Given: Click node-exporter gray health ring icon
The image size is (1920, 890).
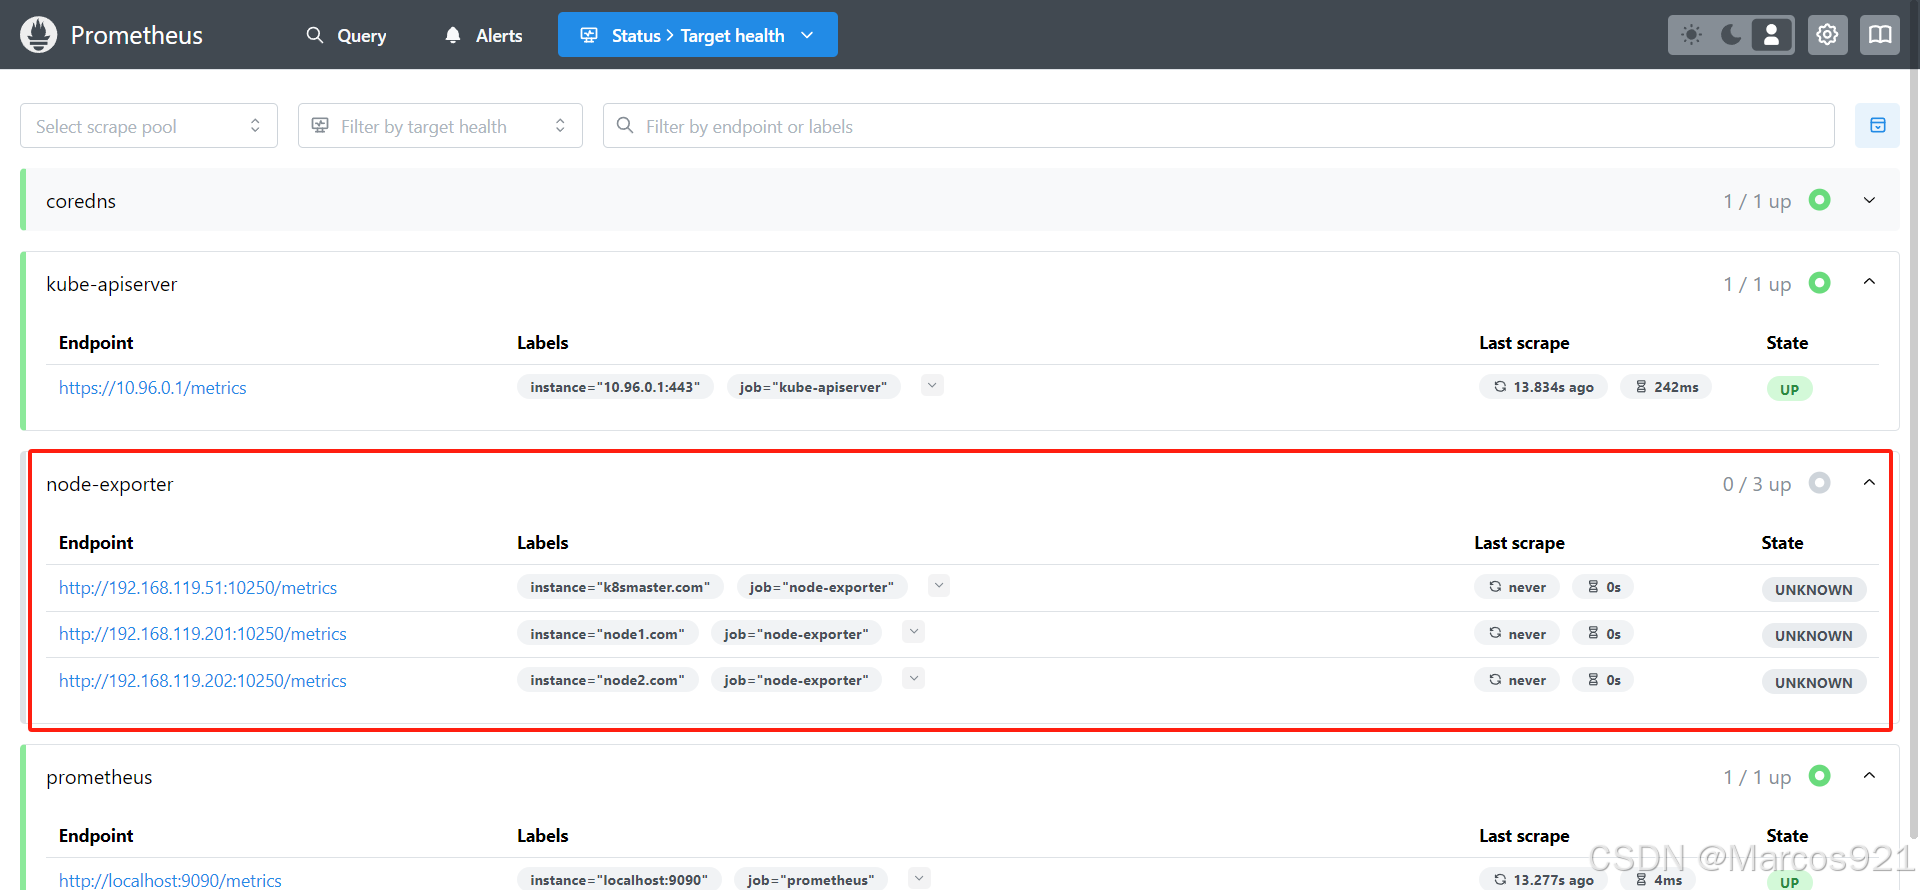Looking at the screenshot, I should (1820, 483).
